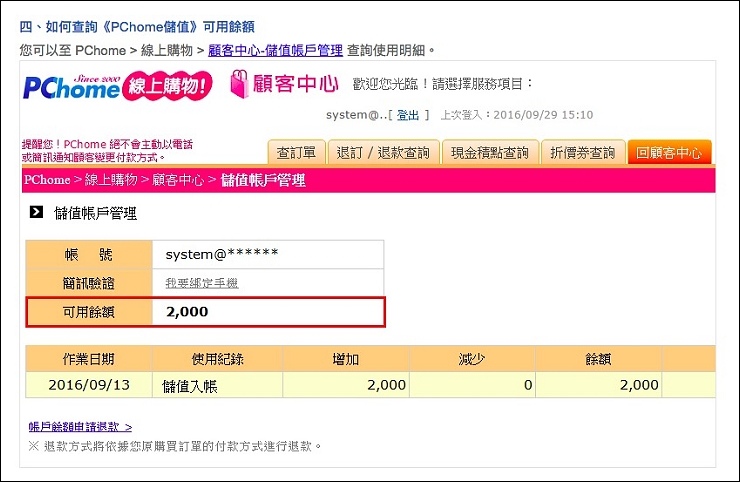Go back via 回顧客中心 tab
The height and width of the screenshot is (482, 740).
tap(669, 152)
